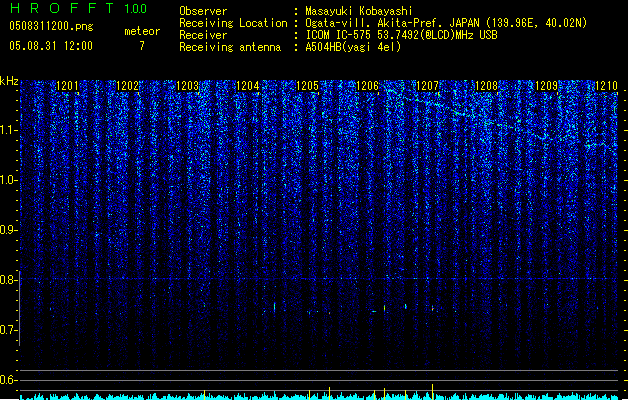
Task: Click the HROFFT 1.0.0 title text
Action: pos(78,8)
